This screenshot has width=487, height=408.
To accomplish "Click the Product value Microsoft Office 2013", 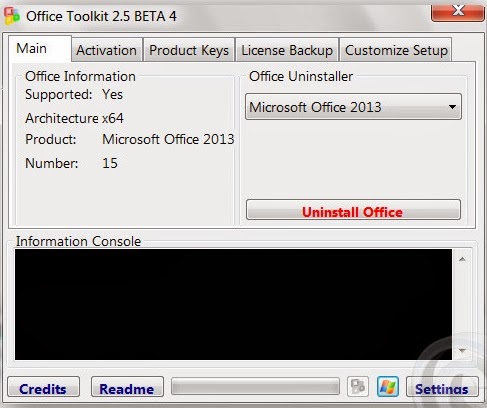I will 168,139.
